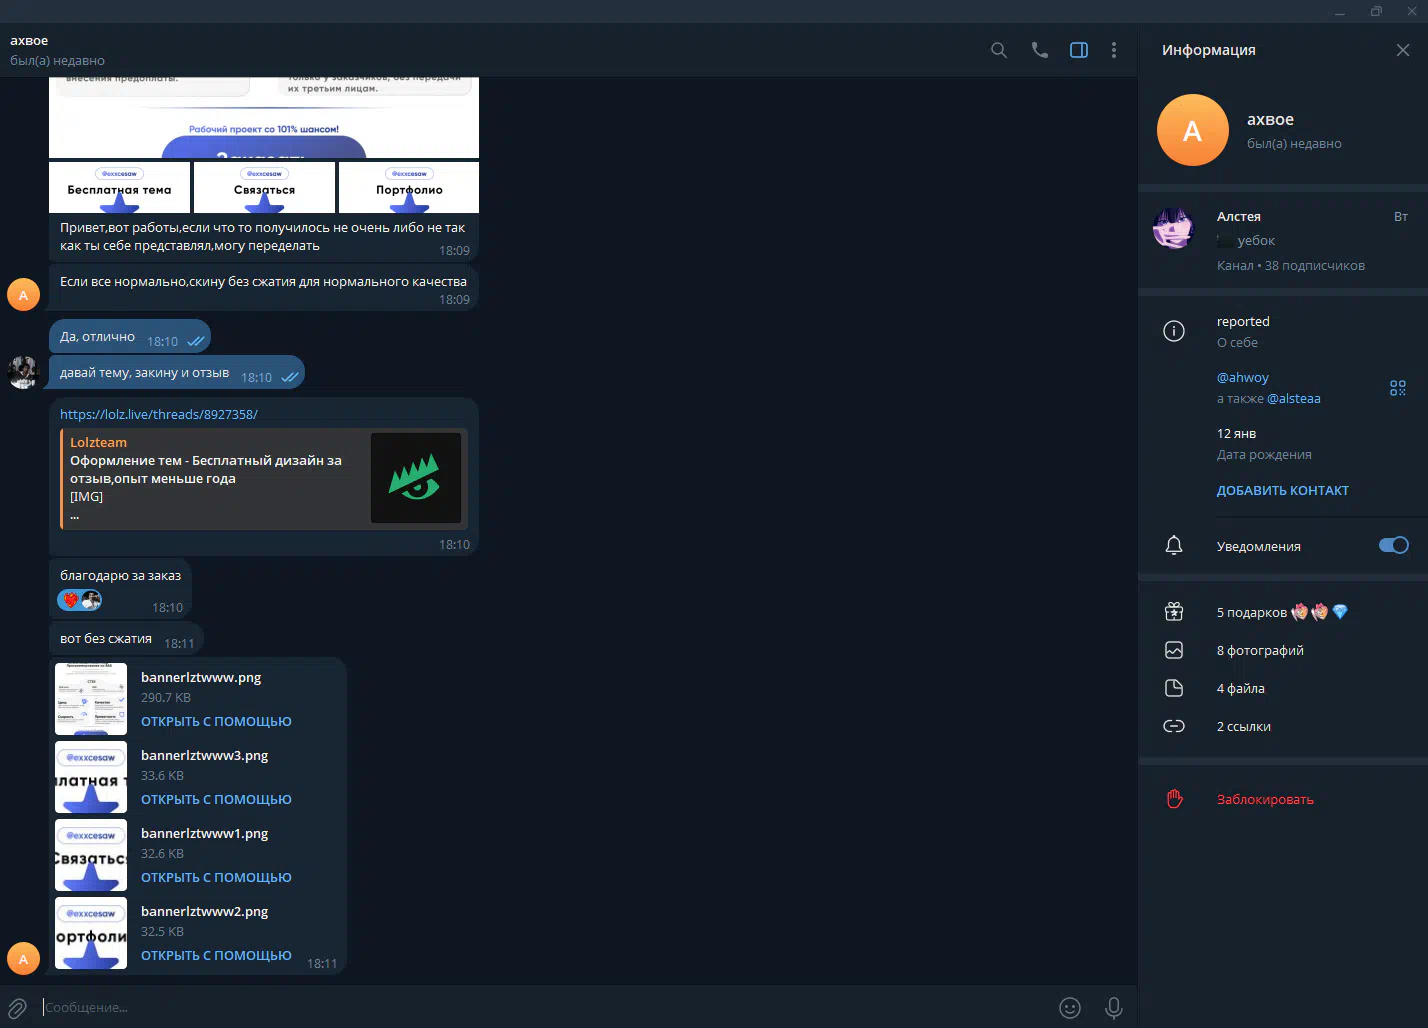Click bannerlztwww3.png file thumbnail
Screen dimensions: 1428x1028
pyautogui.click(x=91, y=777)
